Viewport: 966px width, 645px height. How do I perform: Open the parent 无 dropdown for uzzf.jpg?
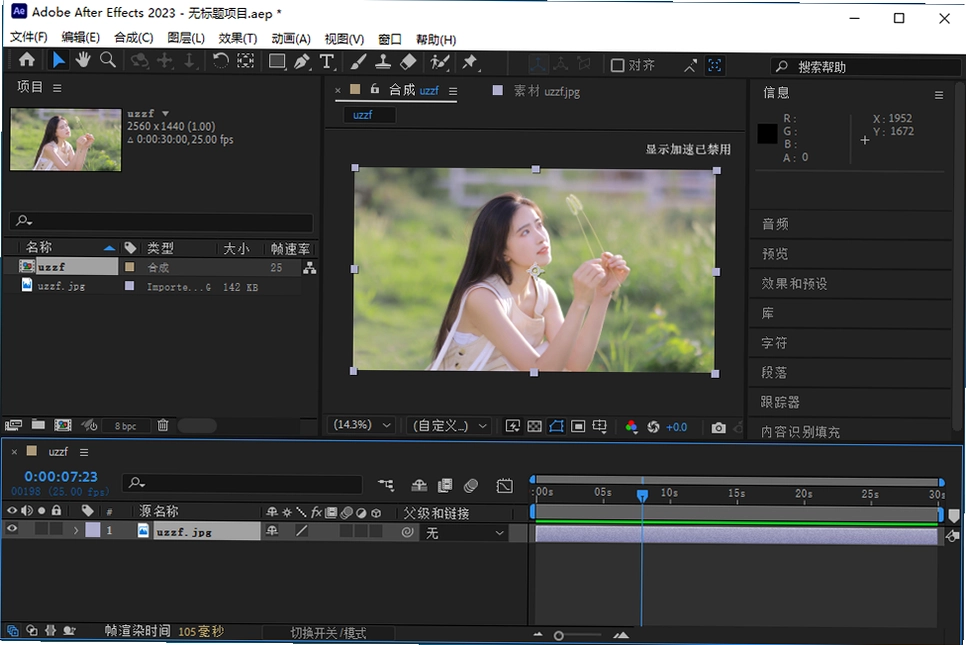465,532
